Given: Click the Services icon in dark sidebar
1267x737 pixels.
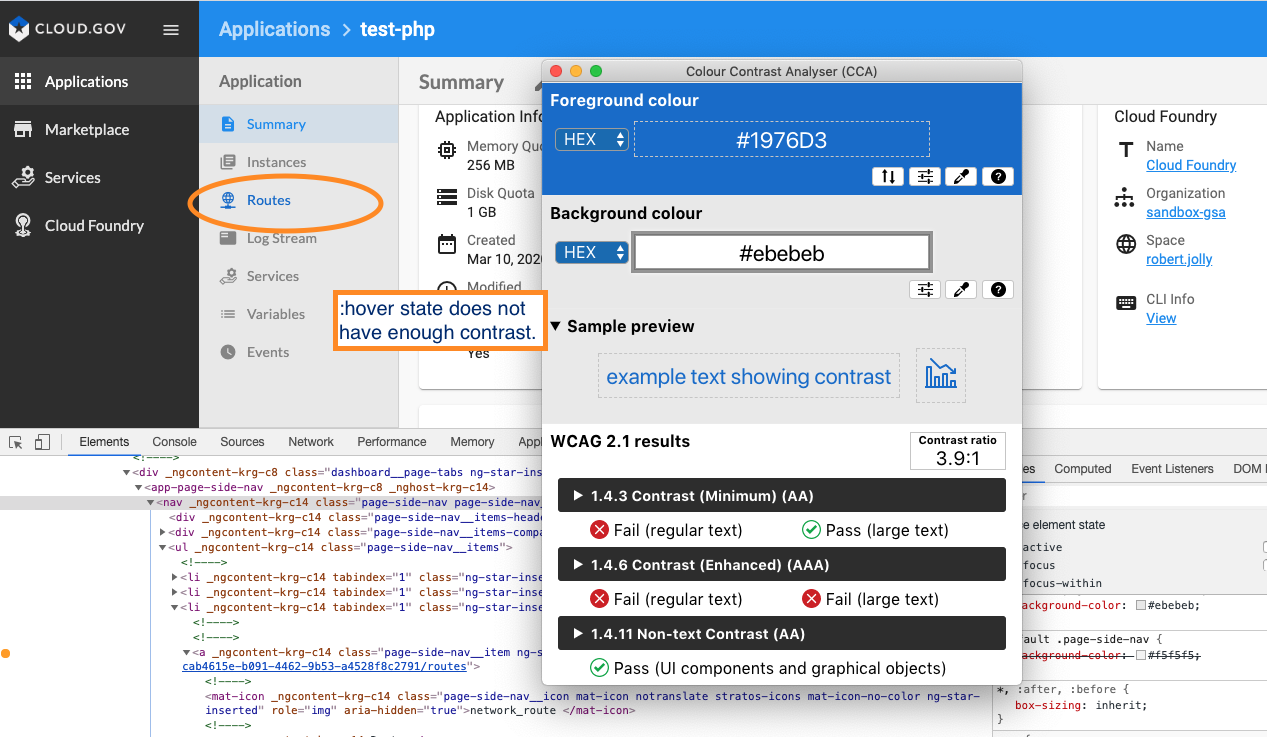Looking at the screenshot, I should [x=23, y=177].
